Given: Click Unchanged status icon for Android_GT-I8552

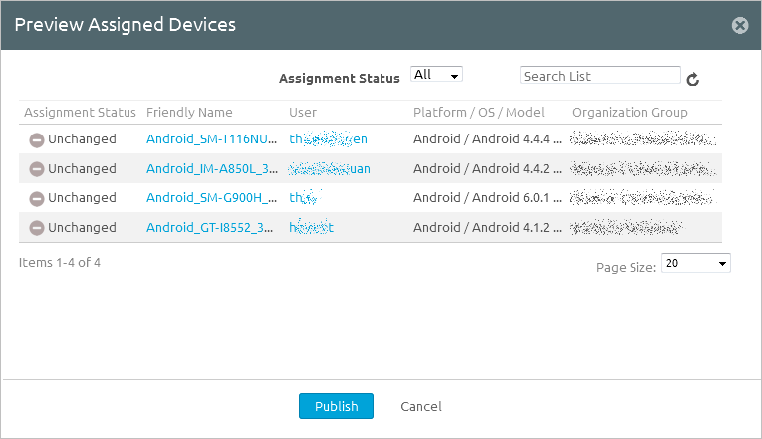Looking at the screenshot, I should coord(36,228).
